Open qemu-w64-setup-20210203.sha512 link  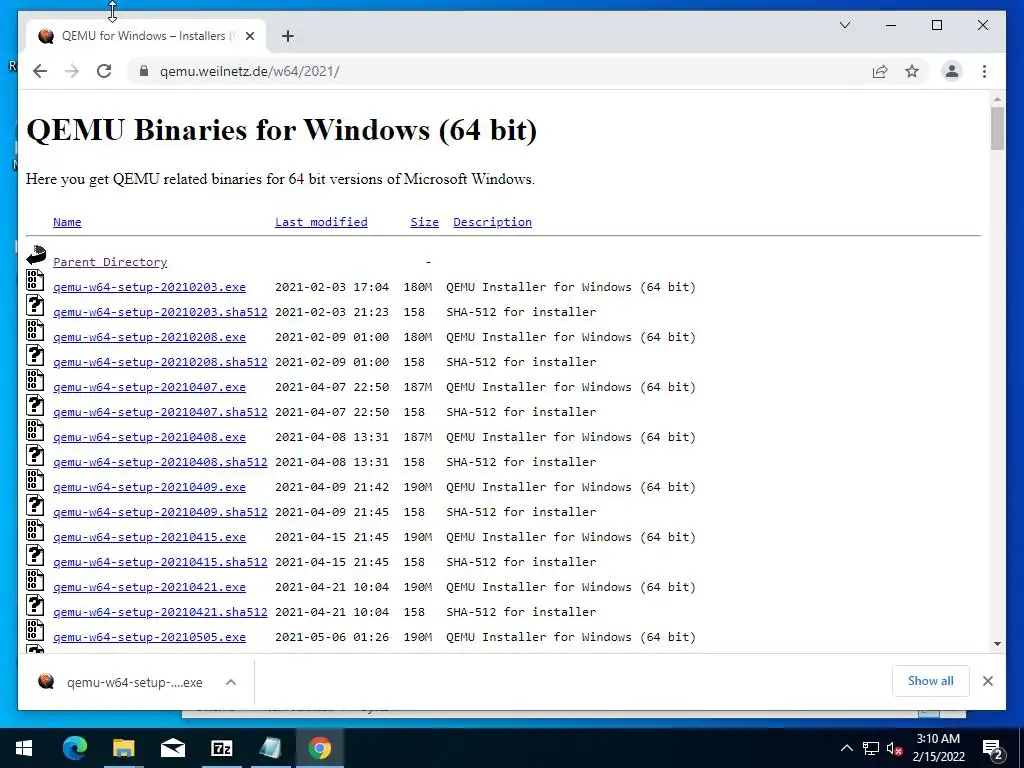[160, 312]
